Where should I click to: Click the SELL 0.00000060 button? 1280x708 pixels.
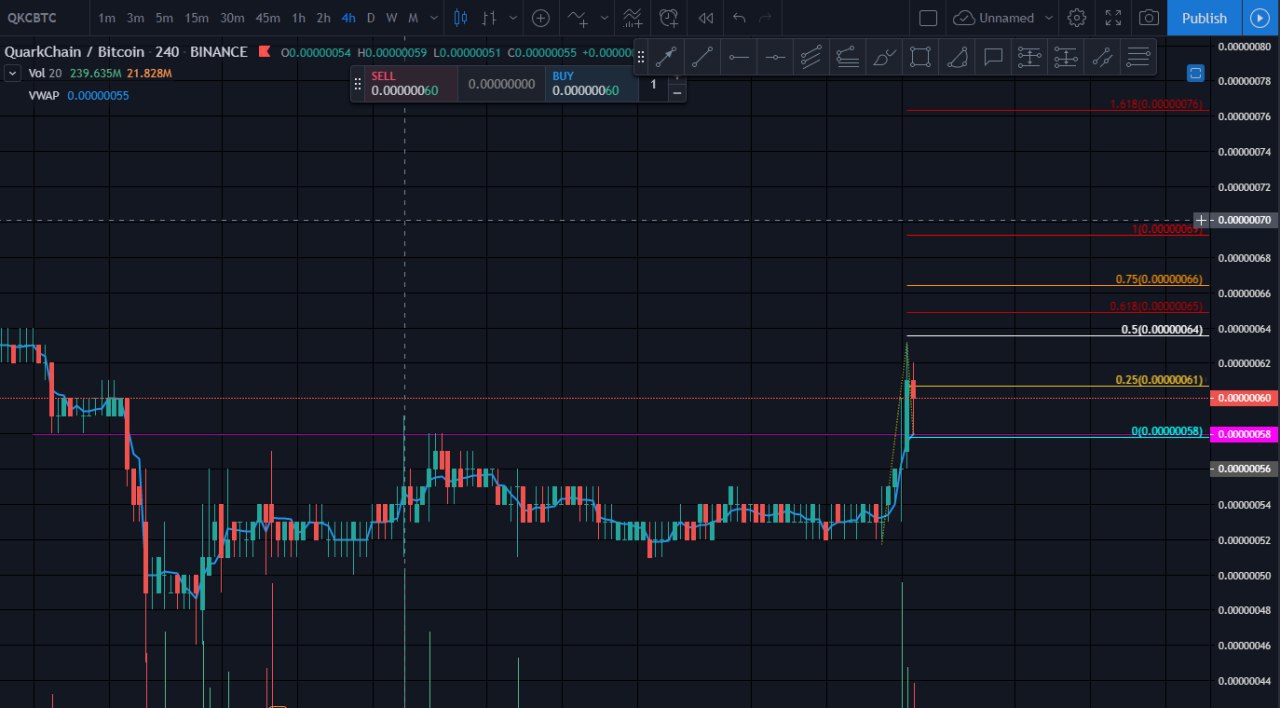pos(412,84)
